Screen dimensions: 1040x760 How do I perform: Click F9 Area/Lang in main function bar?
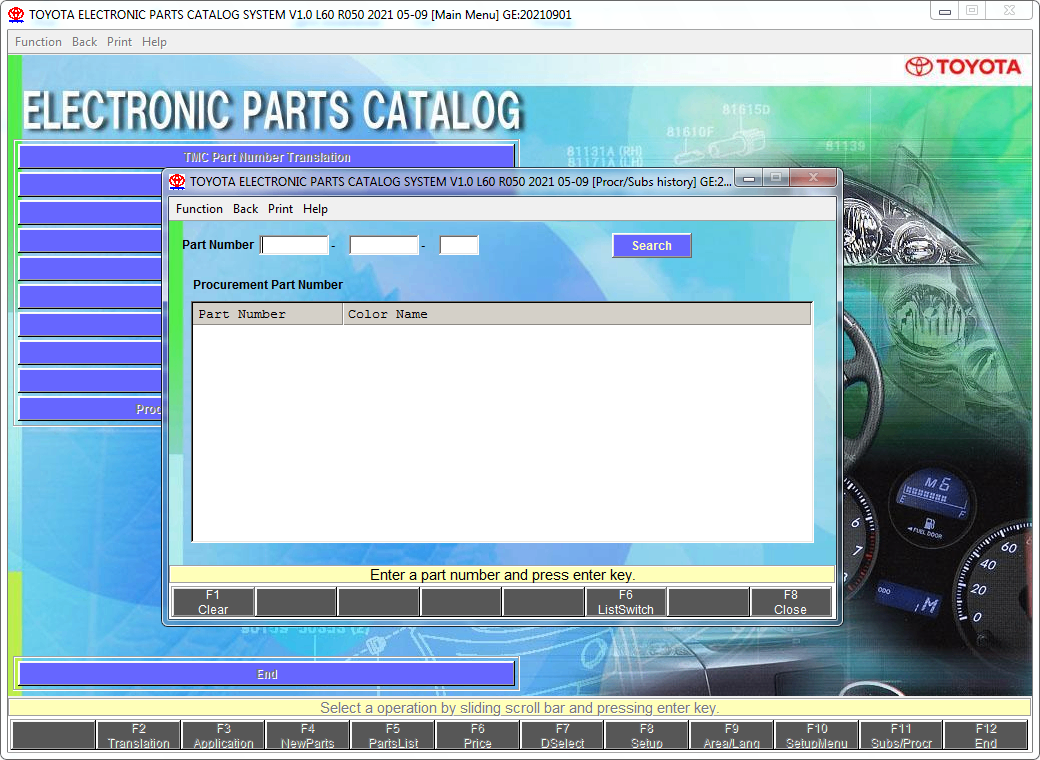[732, 735]
